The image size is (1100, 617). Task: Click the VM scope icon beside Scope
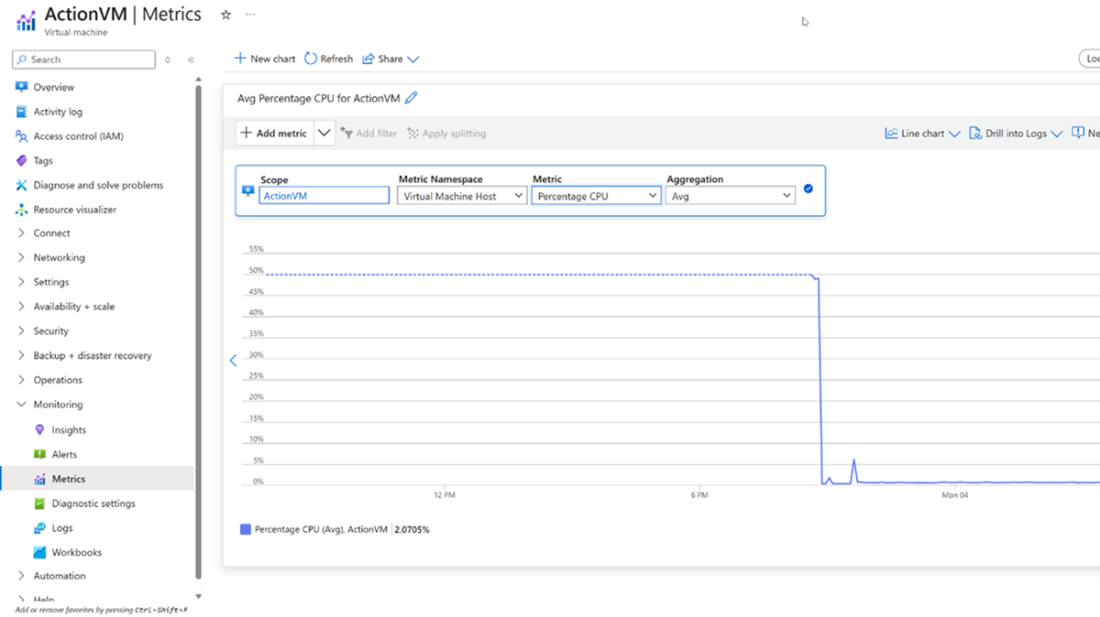coord(248,191)
